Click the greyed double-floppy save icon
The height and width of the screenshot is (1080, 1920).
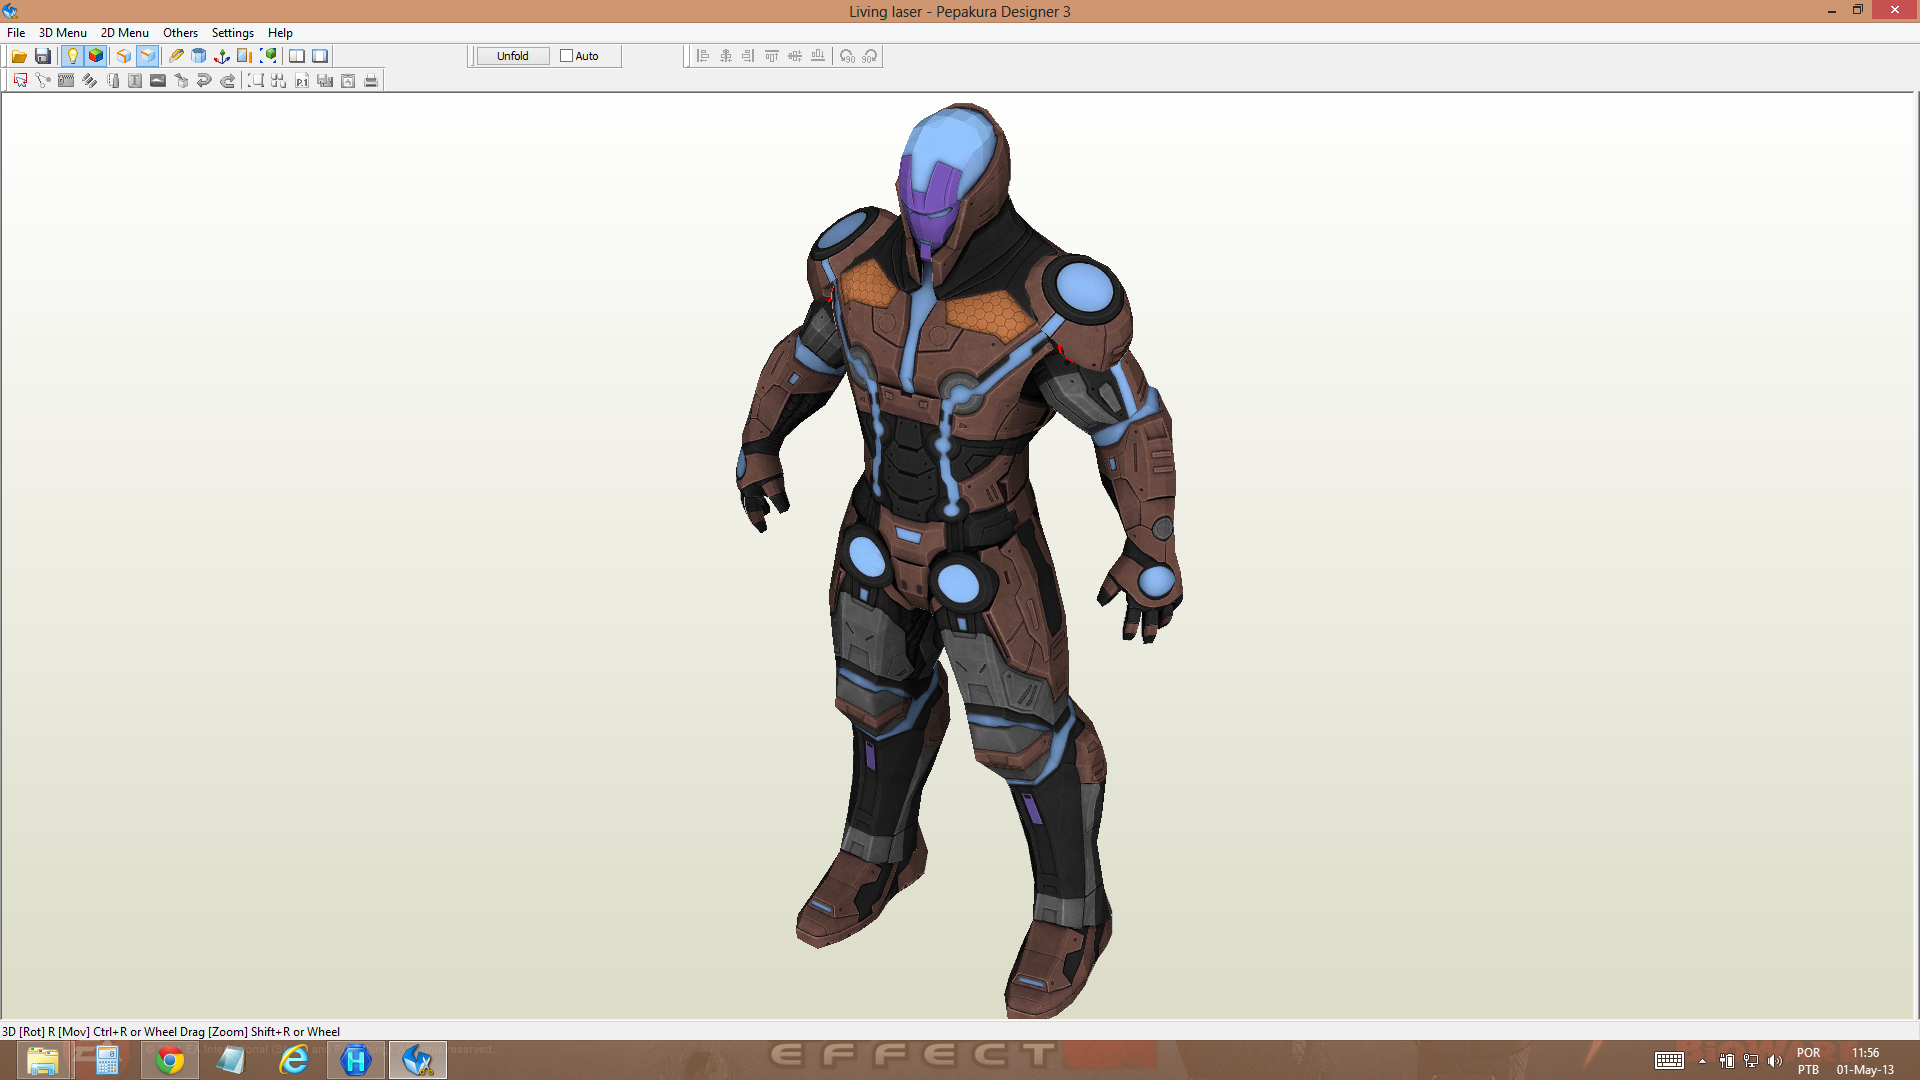(325, 81)
